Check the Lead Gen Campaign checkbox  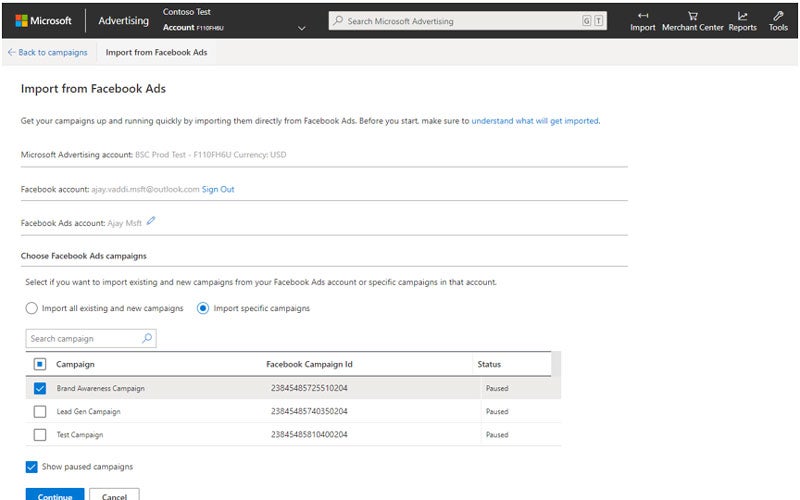point(40,411)
